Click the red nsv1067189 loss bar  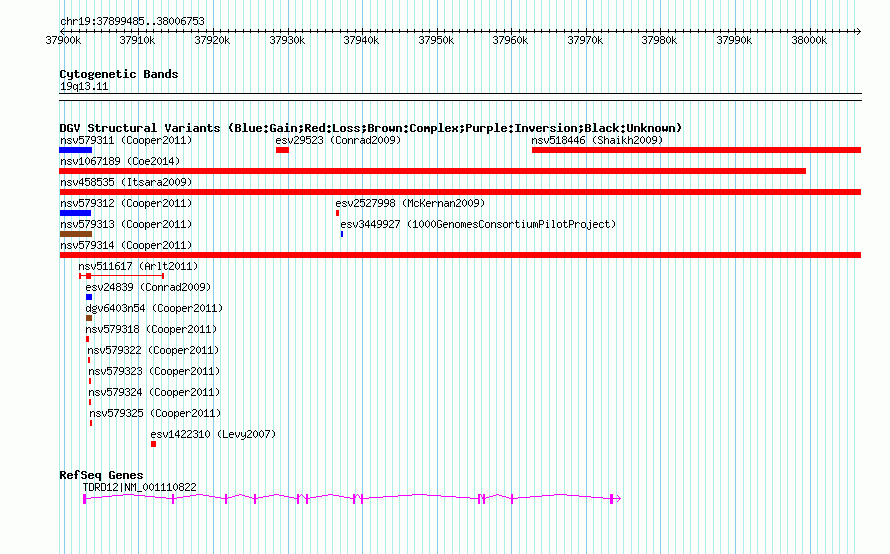coord(433,171)
